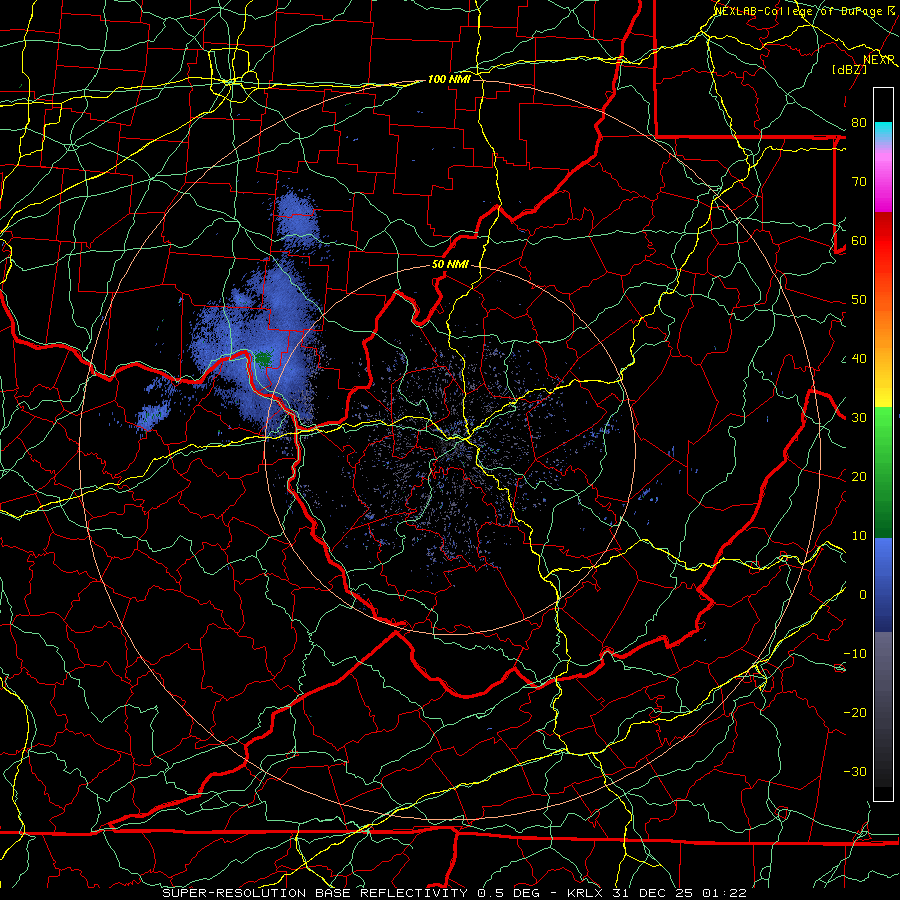Select the 60 value on the dBZ scale
Screen dimensions: 900x900
[x=859, y=240]
